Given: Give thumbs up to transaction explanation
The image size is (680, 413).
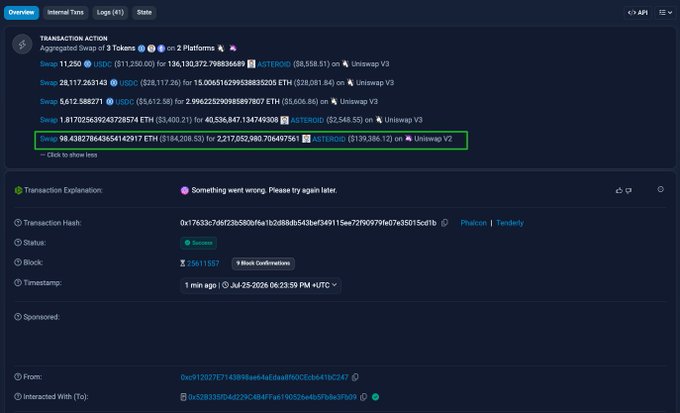Looking at the screenshot, I should point(619,190).
